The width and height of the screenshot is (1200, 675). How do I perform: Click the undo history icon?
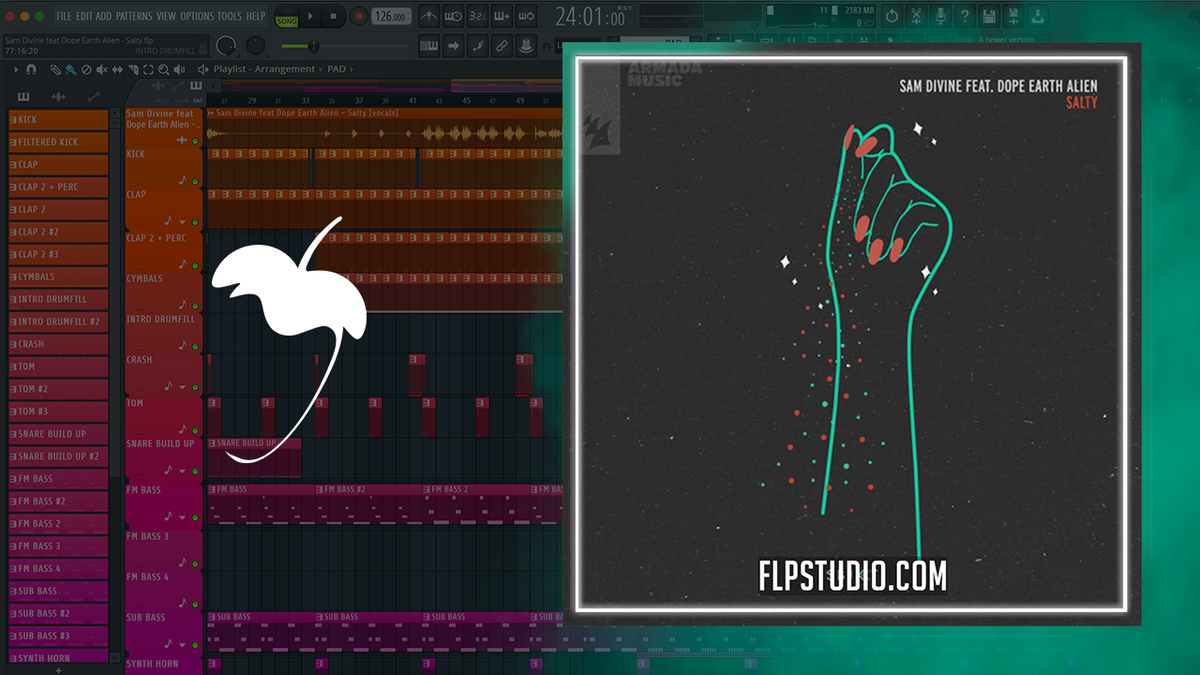(x=892, y=14)
